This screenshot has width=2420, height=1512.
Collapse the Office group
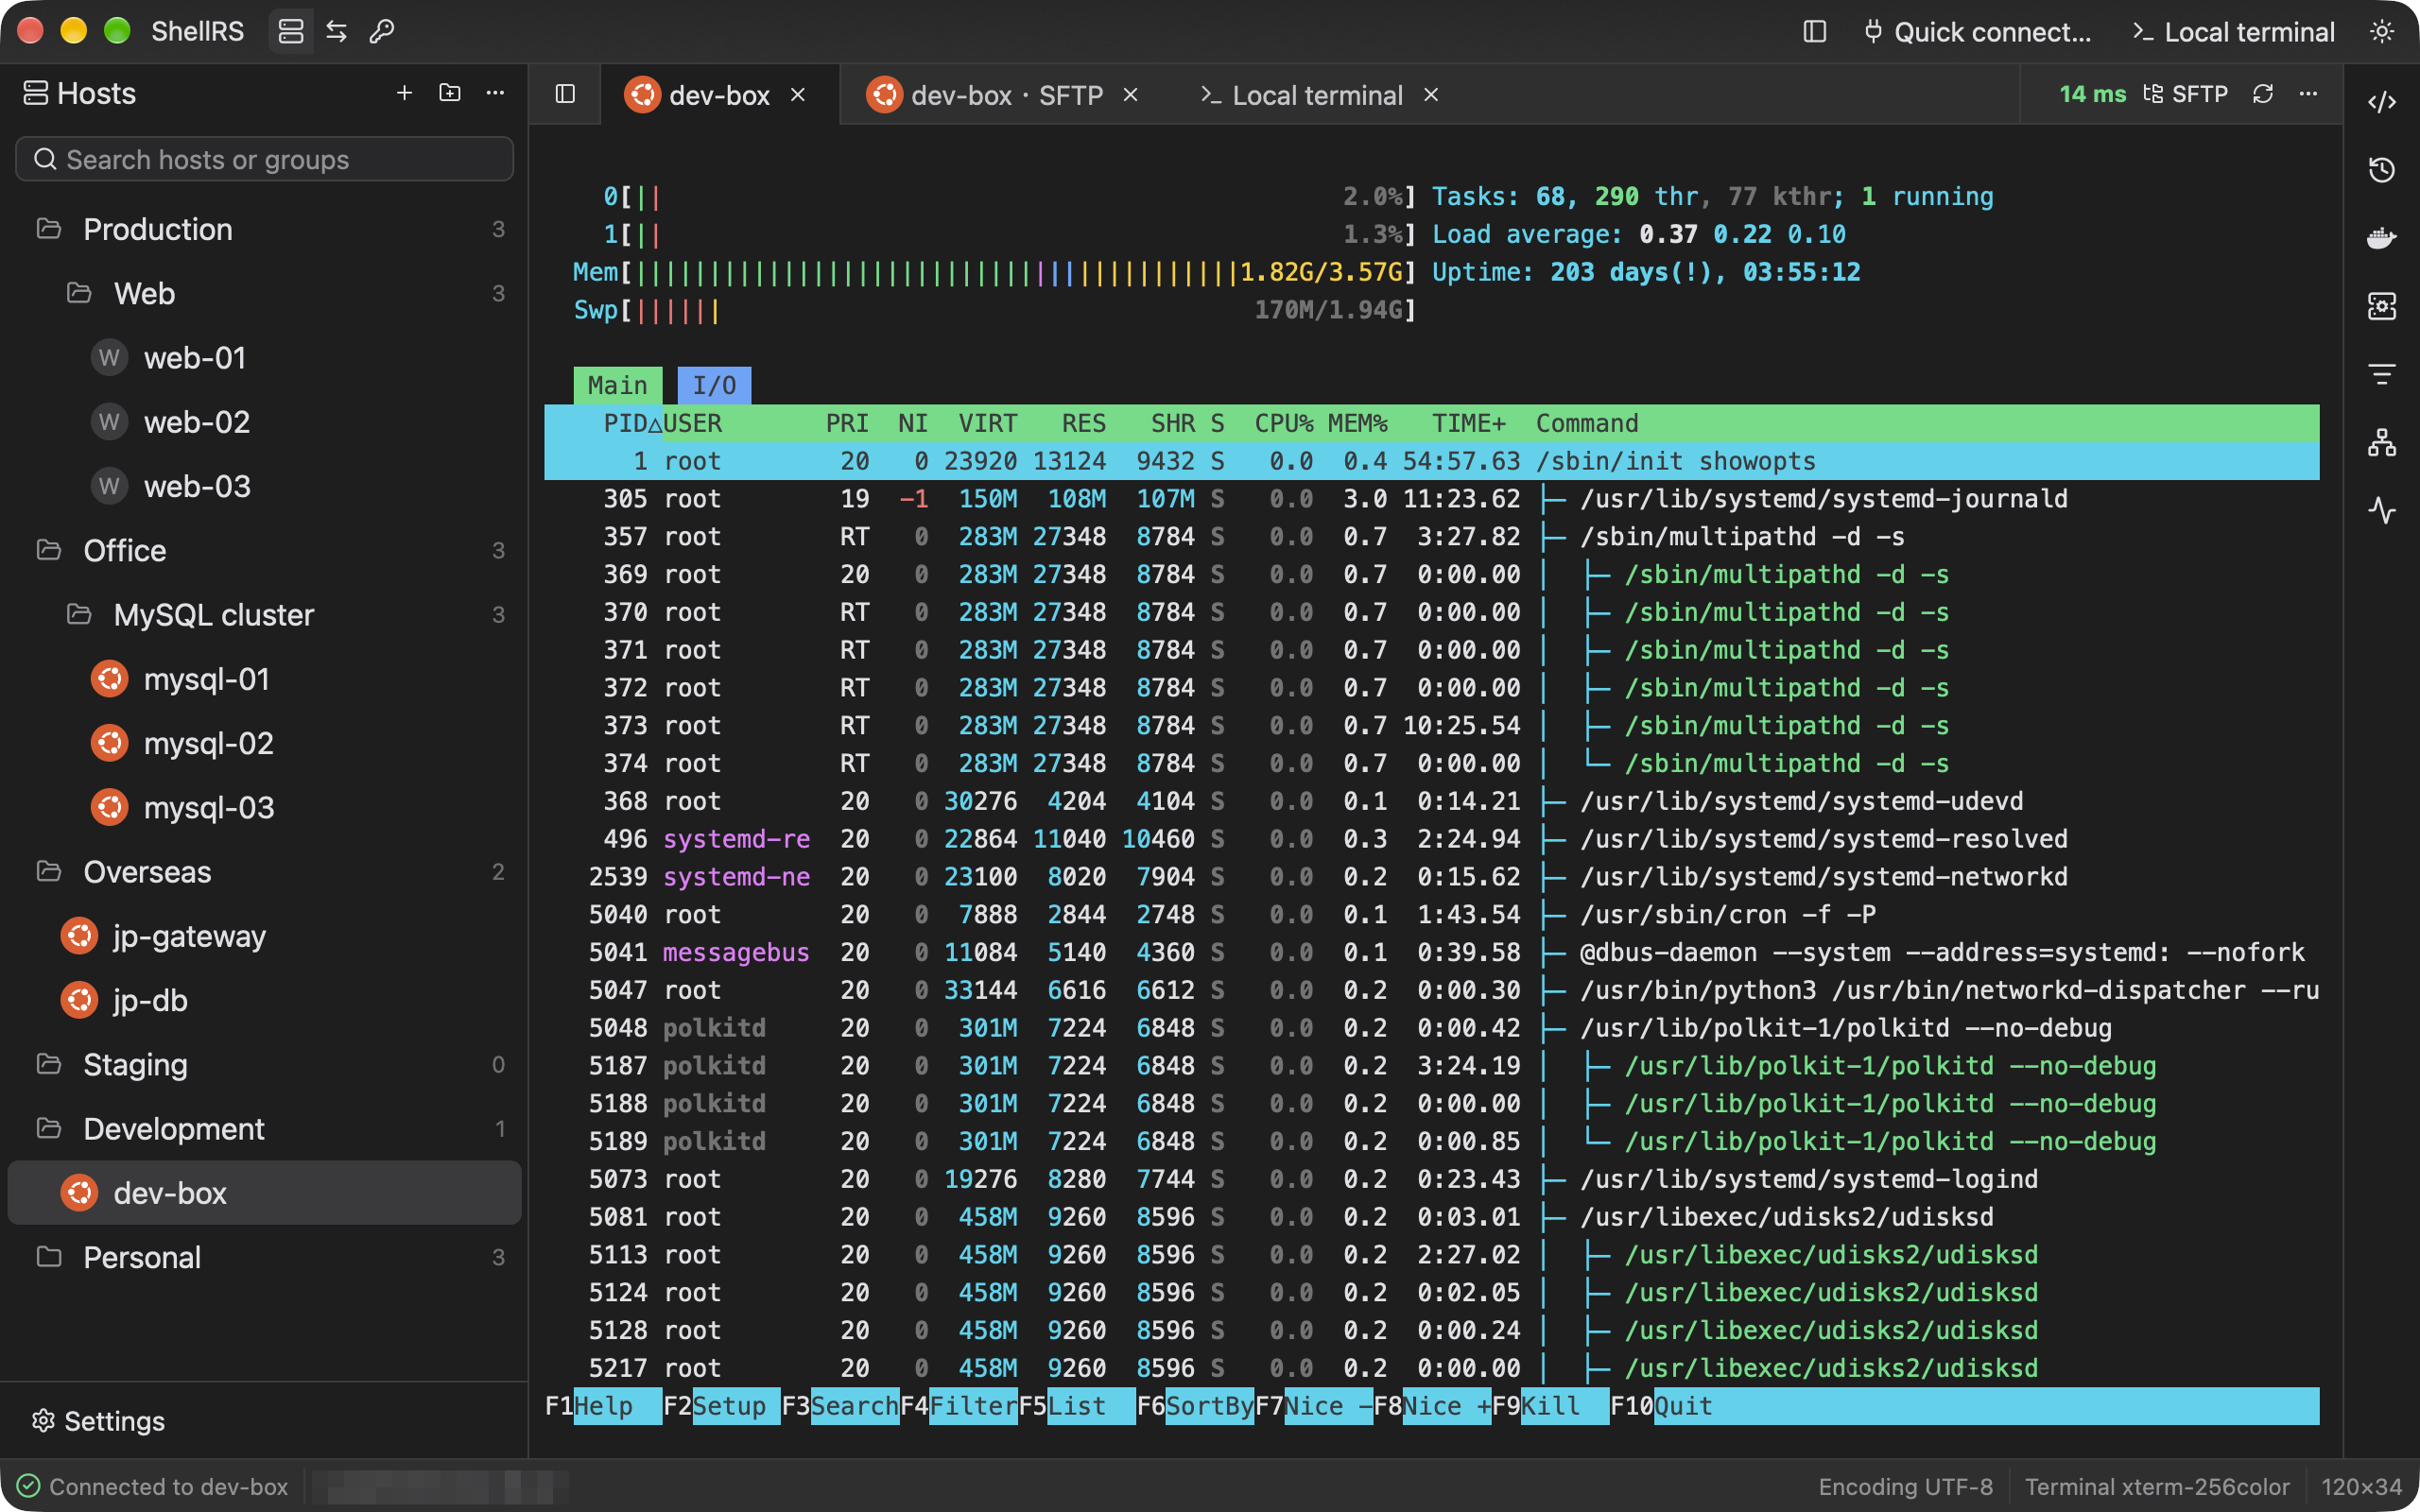(265, 550)
